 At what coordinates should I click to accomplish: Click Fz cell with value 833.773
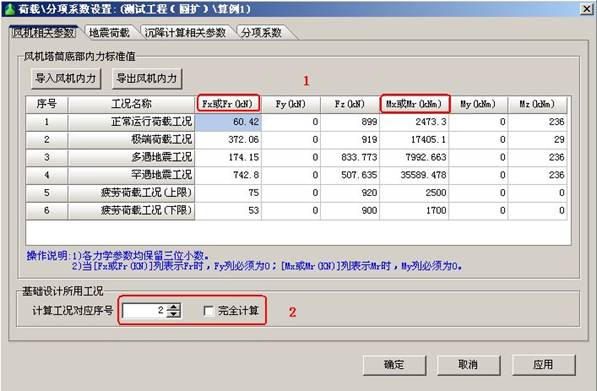tap(350, 157)
